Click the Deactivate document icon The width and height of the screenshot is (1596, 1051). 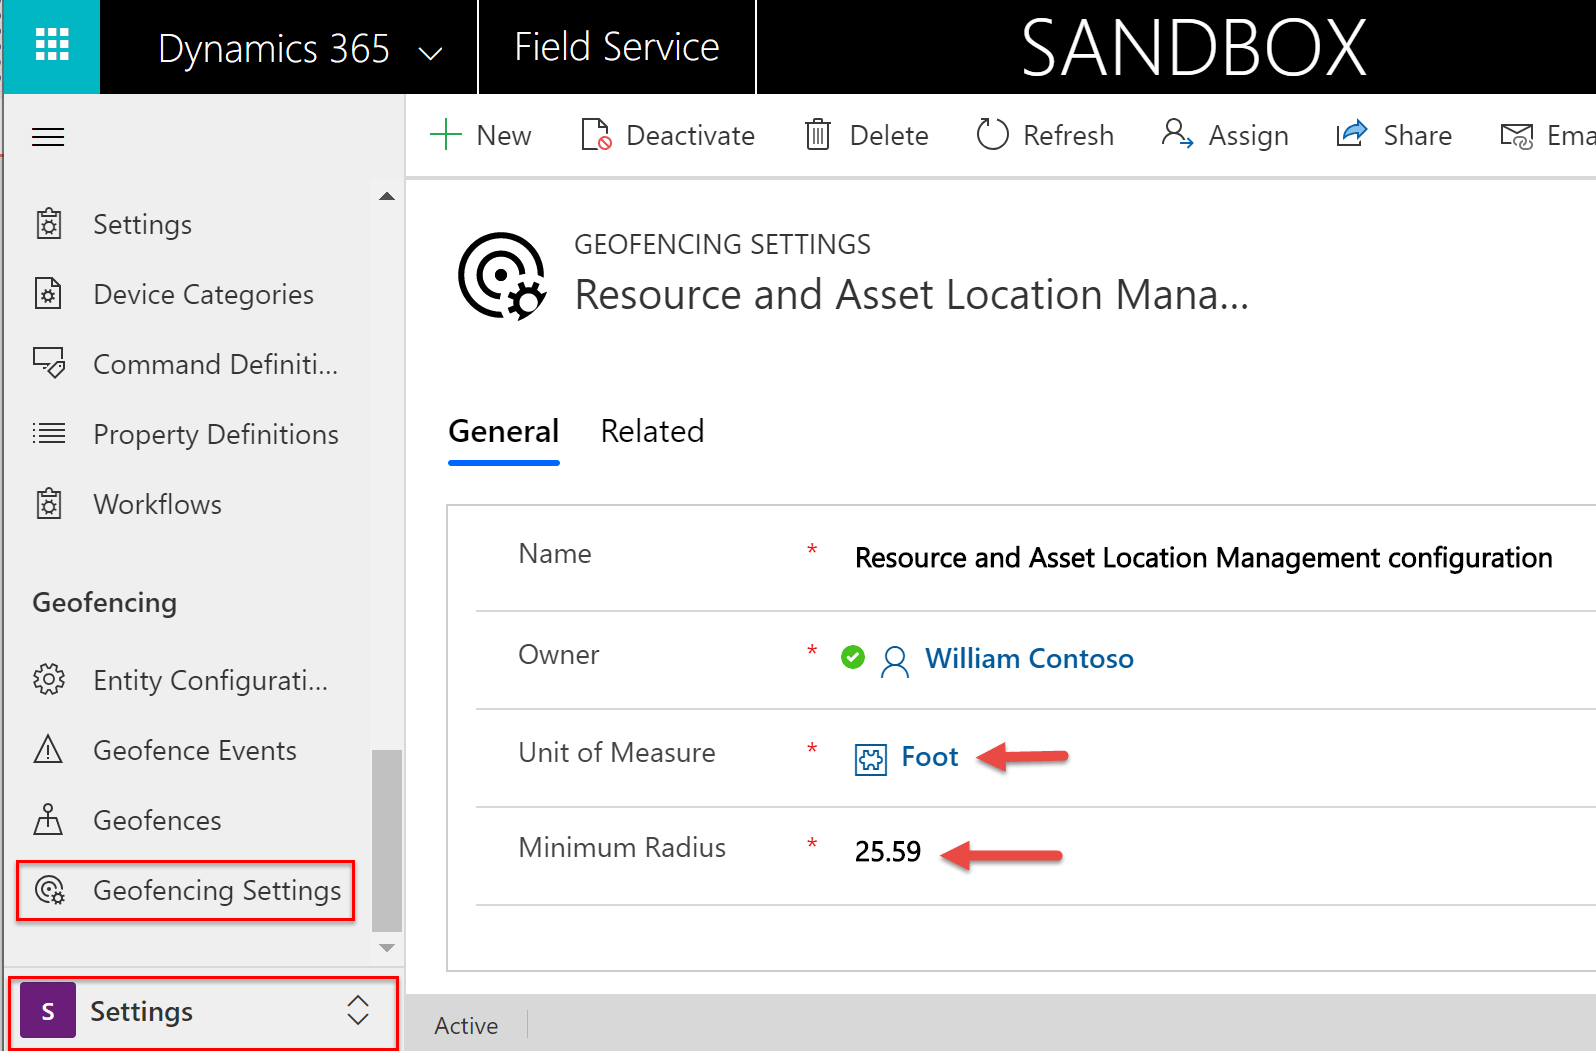596,135
